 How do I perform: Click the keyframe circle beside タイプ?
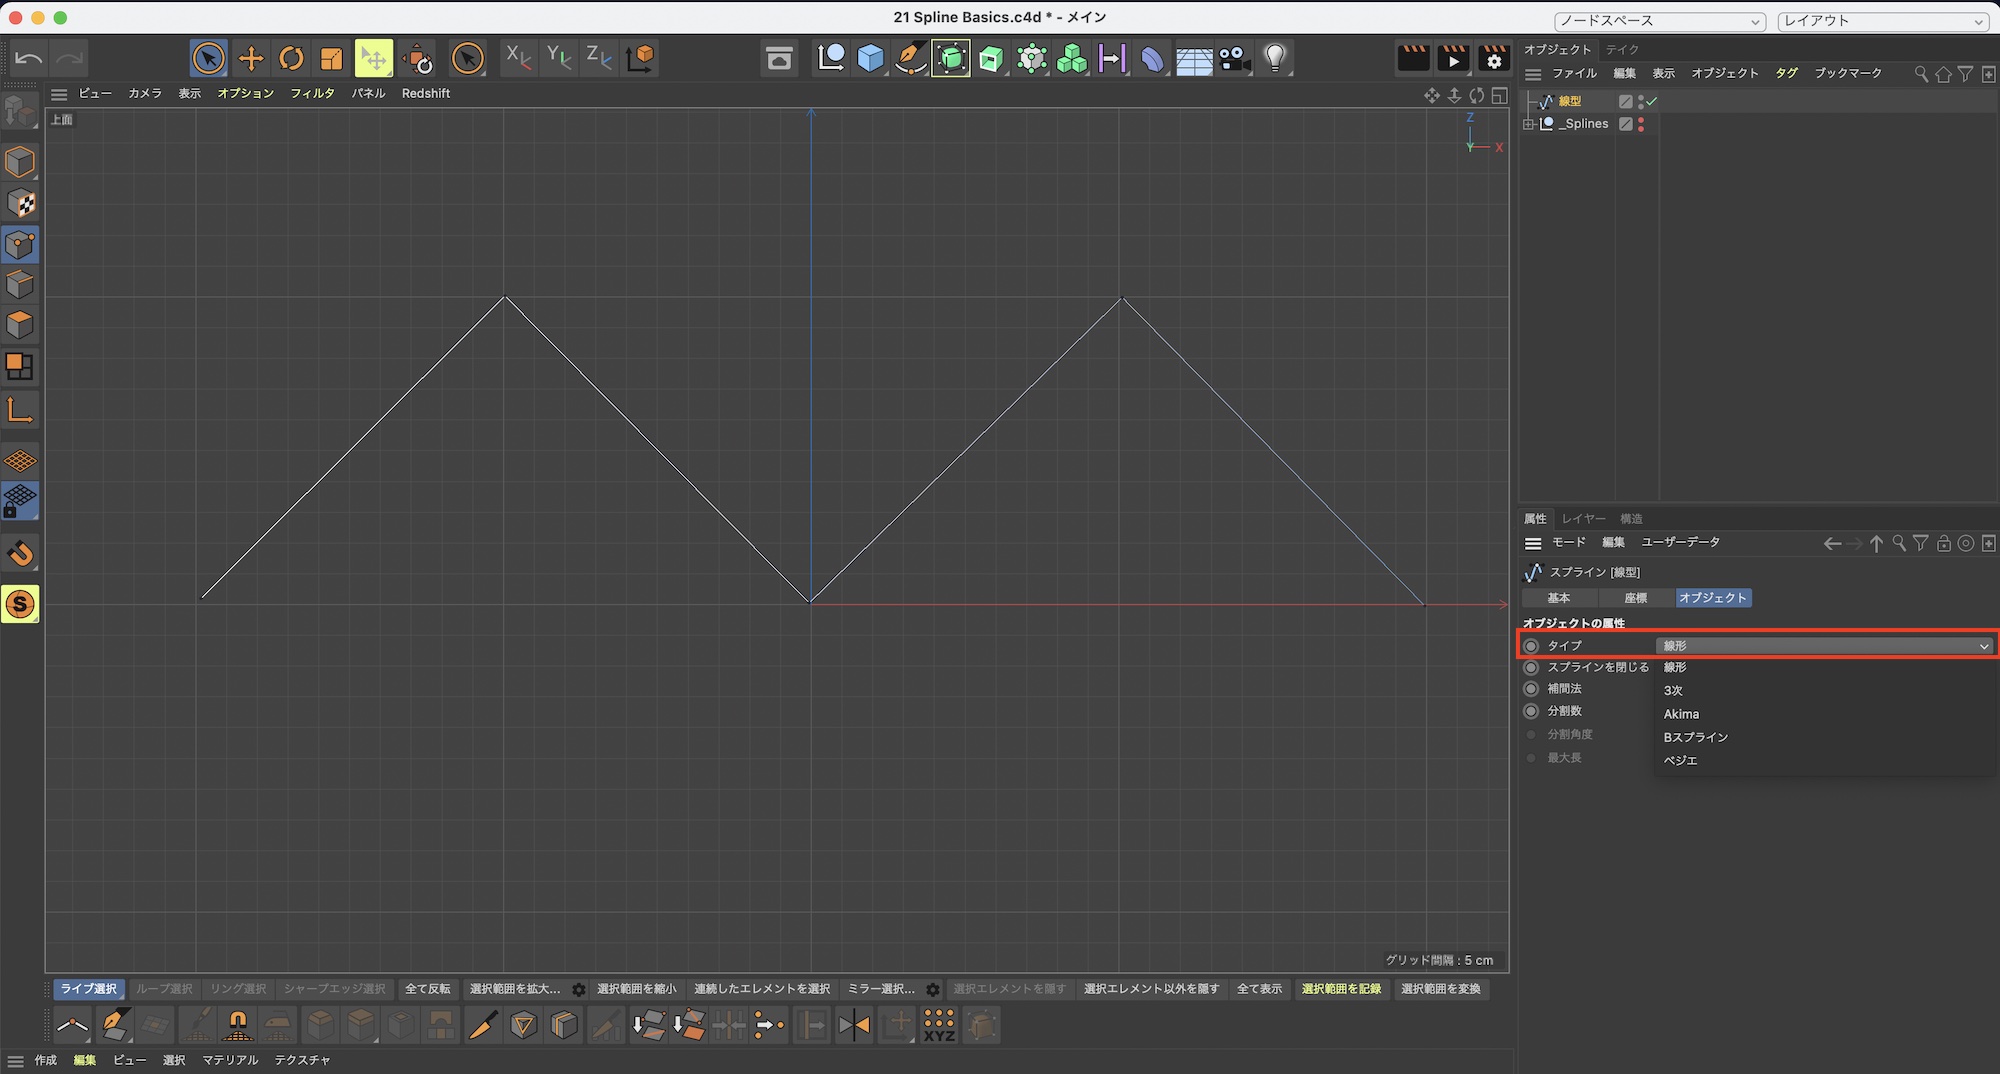pyautogui.click(x=1531, y=646)
